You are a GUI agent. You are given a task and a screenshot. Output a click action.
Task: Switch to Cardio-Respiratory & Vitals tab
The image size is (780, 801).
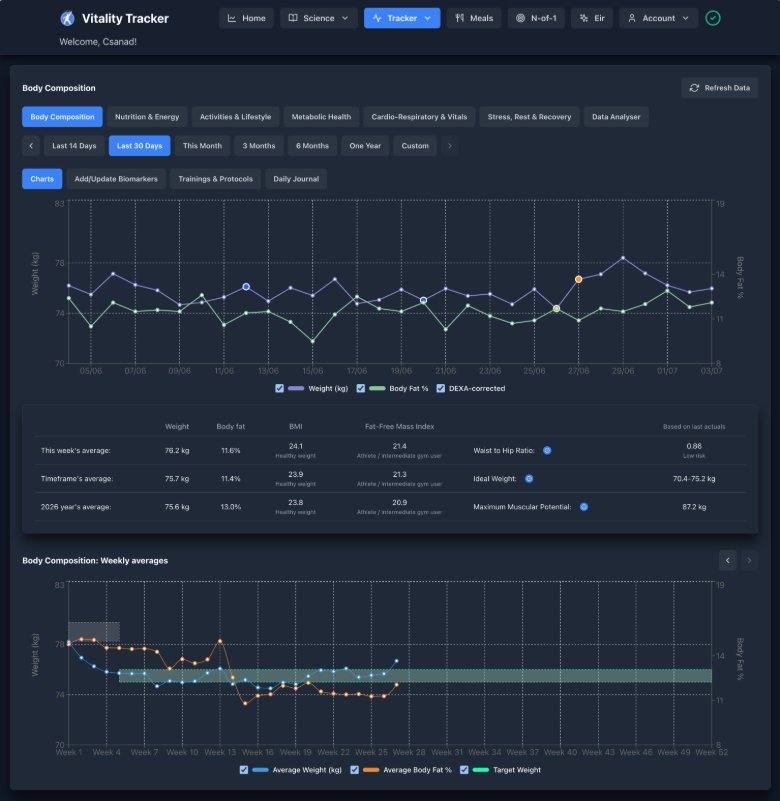pos(419,116)
